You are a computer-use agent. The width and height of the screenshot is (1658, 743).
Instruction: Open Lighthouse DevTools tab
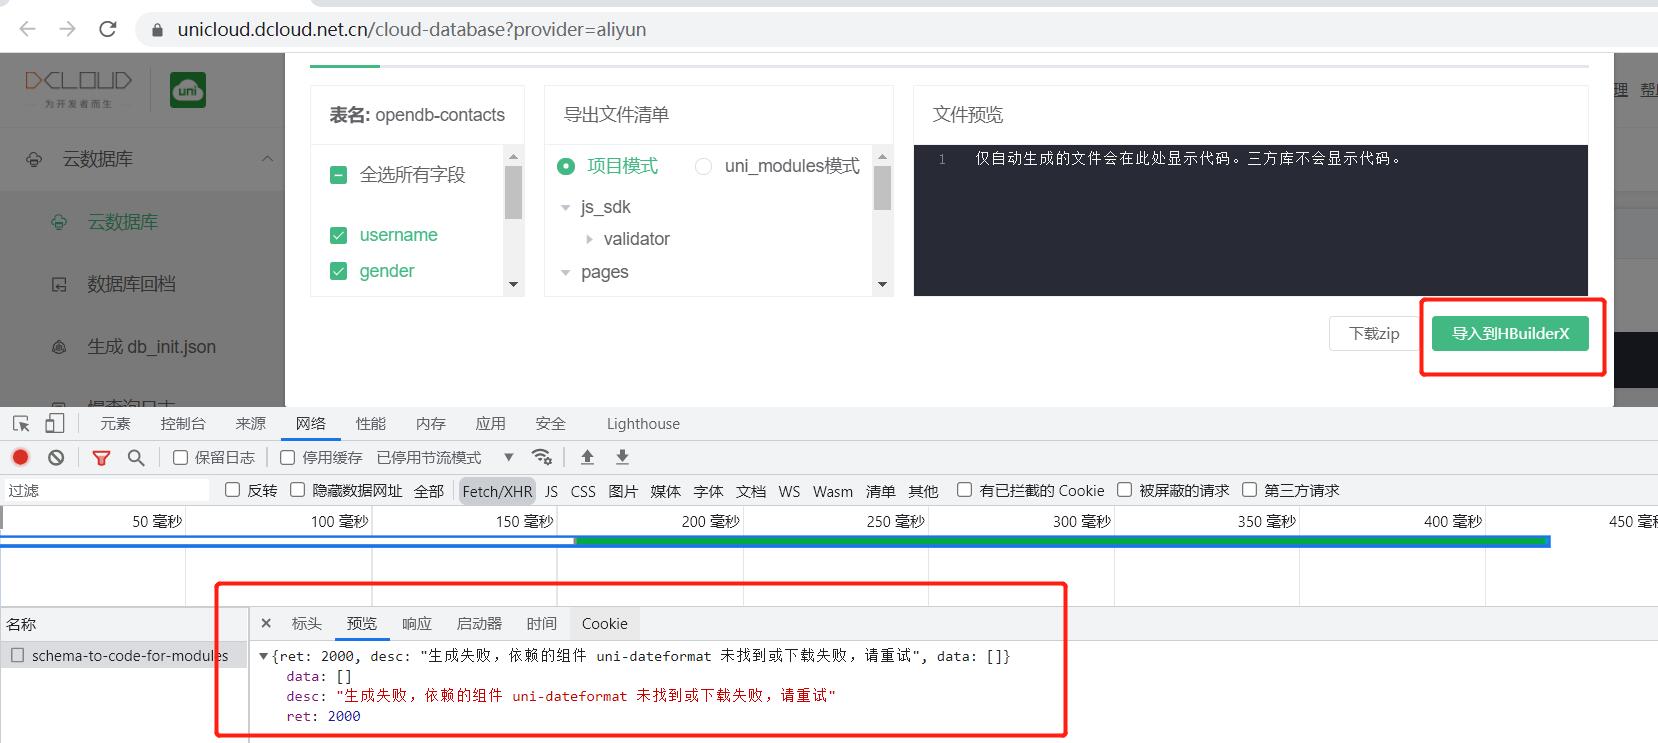[643, 424]
